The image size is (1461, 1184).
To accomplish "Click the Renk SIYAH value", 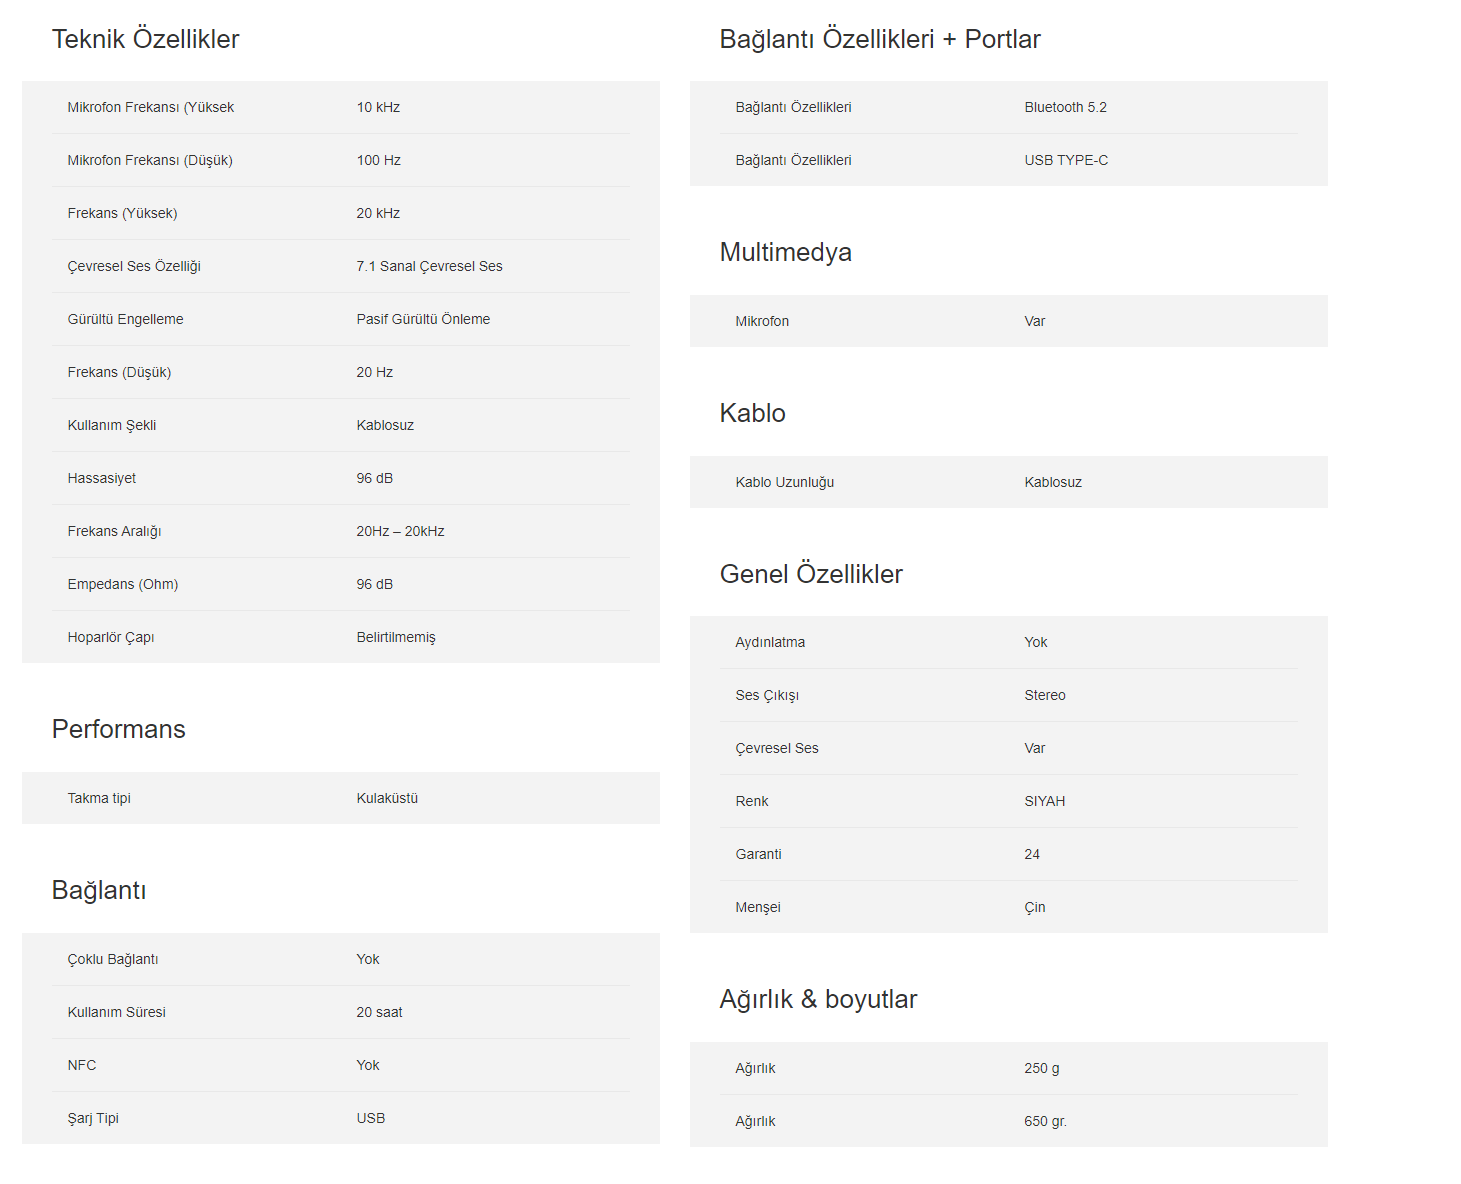I will coord(1044,801).
